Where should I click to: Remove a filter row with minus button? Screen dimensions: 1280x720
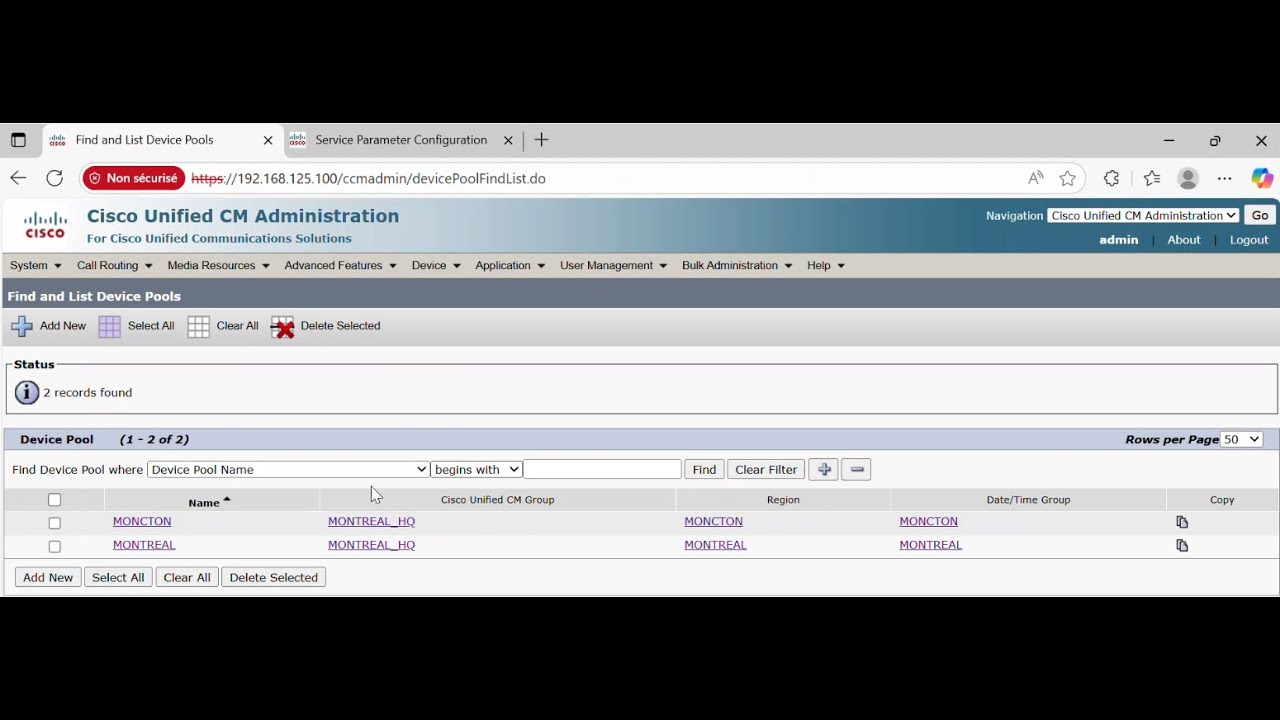pos(857,470)
